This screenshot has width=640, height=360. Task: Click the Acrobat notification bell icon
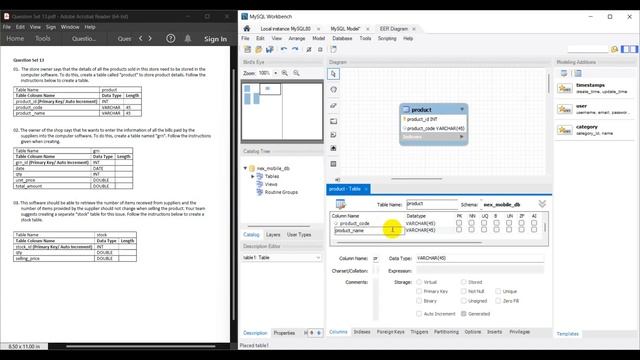(188, 38)
